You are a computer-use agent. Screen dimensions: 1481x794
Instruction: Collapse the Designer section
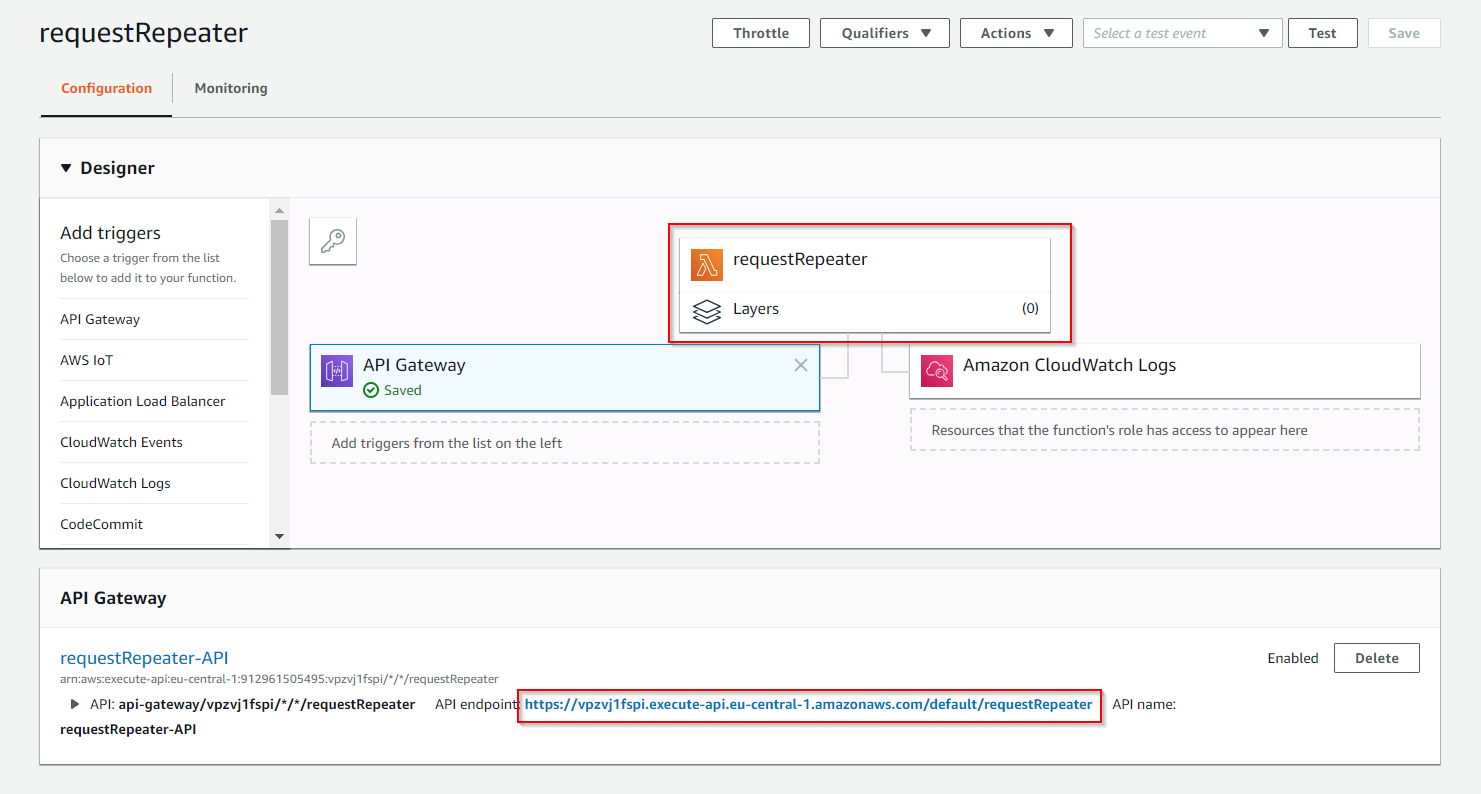coord(67,167)
